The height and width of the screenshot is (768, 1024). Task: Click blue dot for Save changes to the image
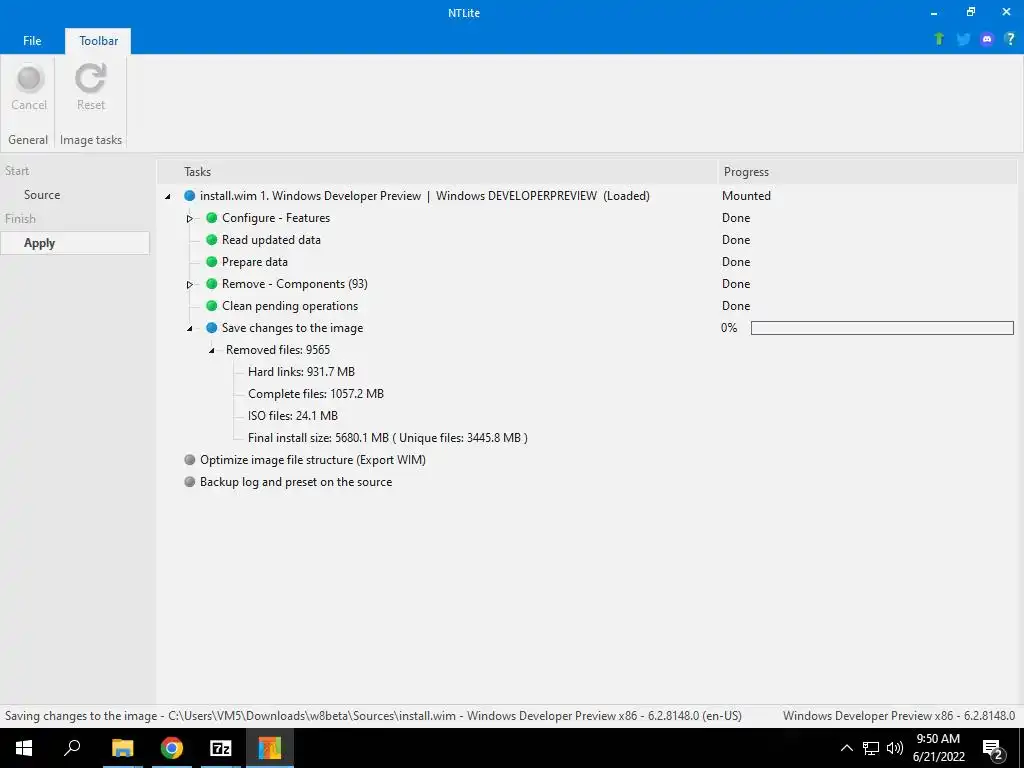point(212,328)
